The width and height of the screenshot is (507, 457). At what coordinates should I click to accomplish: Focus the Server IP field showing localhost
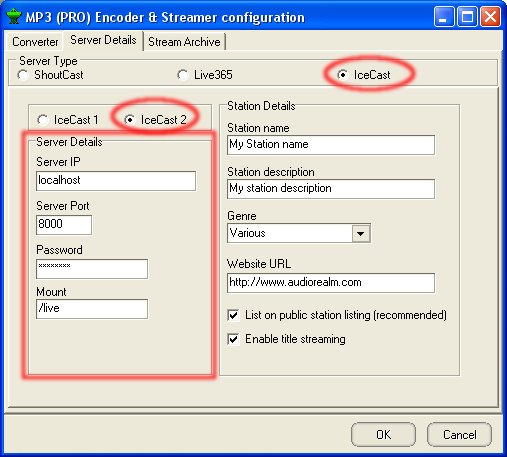click(x=116, y=181)
